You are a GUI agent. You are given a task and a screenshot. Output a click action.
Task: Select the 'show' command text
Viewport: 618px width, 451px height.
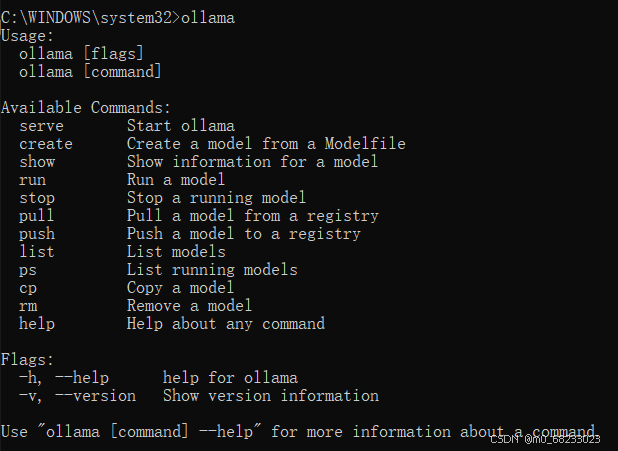(x=37, y=162)
